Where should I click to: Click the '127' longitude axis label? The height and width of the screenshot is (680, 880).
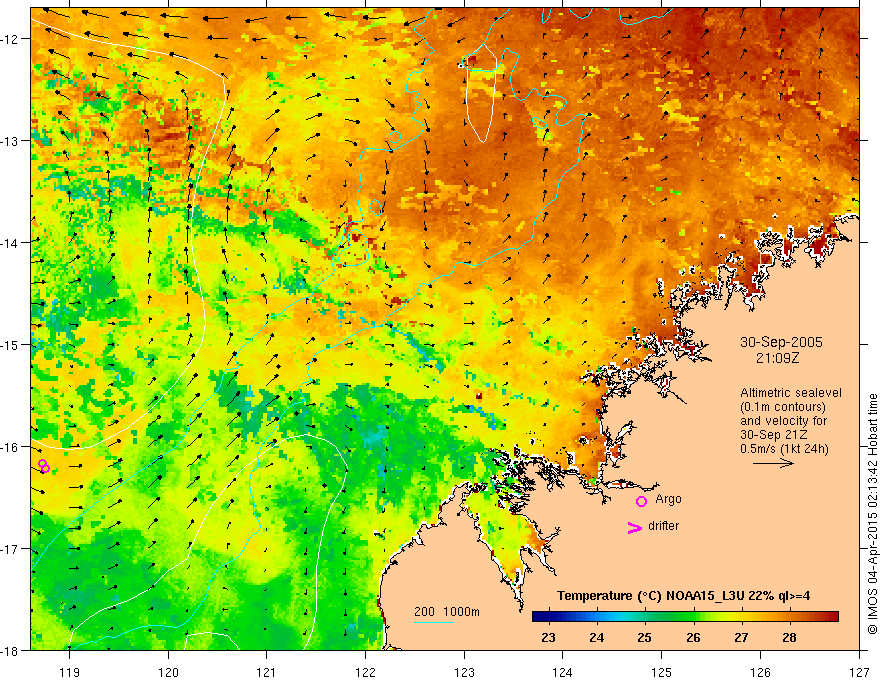click(859, 672)
